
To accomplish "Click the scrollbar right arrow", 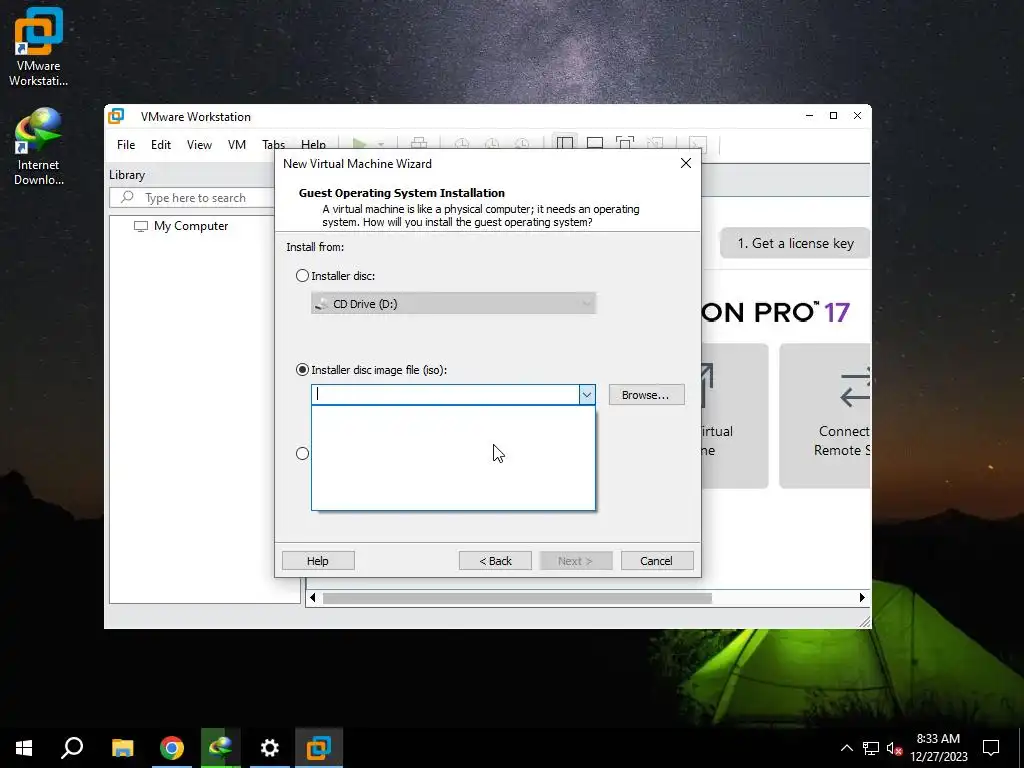I will [862, 598].
